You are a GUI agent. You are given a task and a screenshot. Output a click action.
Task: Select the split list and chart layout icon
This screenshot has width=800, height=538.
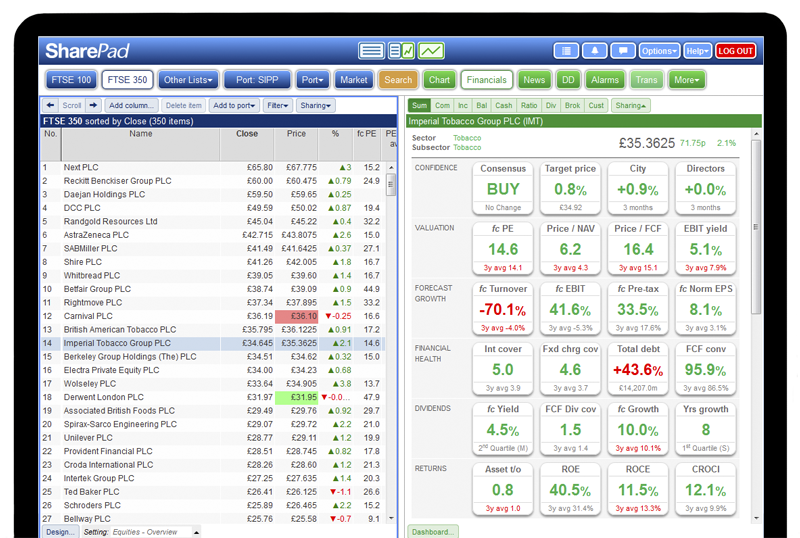tap(401, 51)
